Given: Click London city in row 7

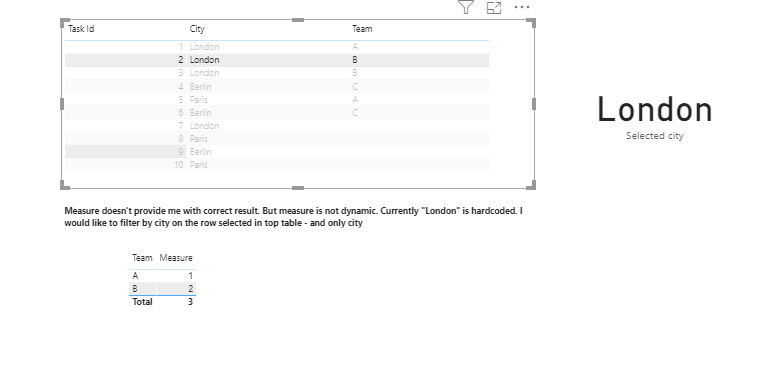Looking at the screenshot, I should 204,126.
